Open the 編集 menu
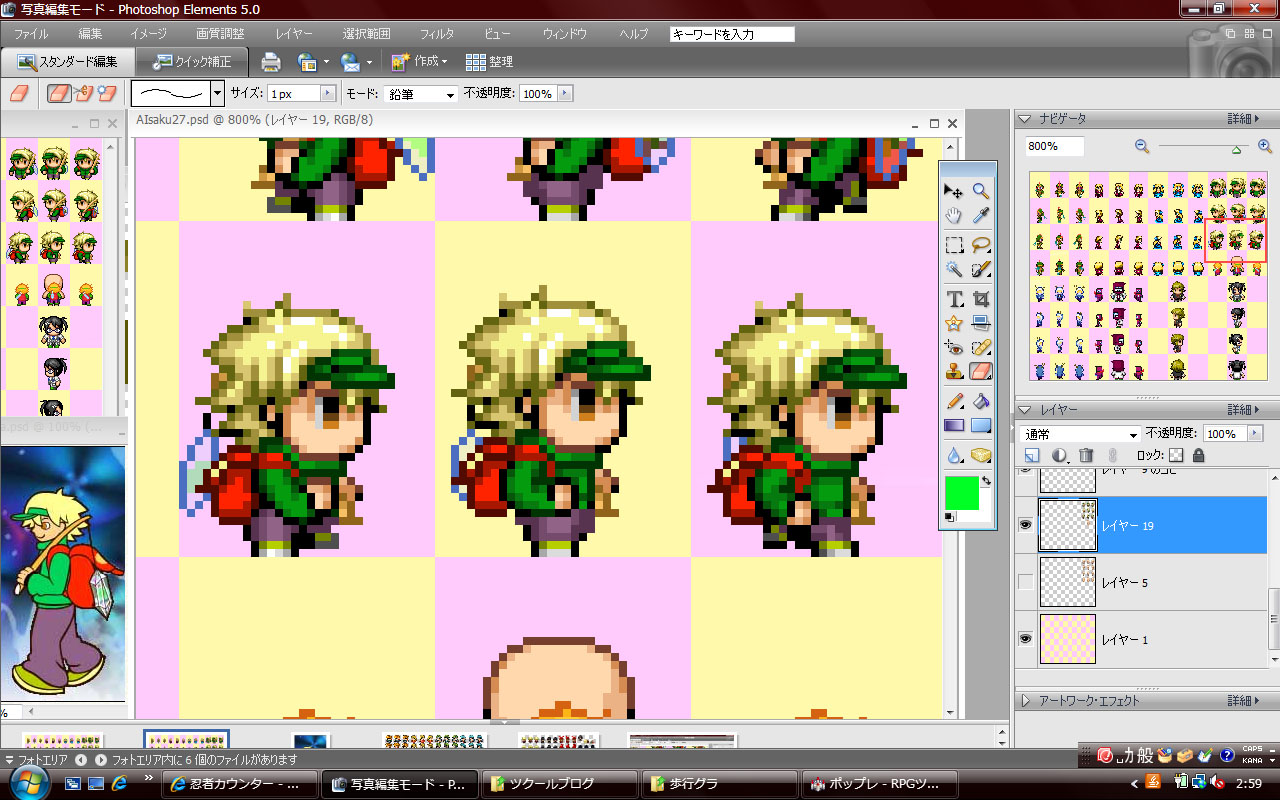Screen dimensions: 1280x800 click(x=90, y=34)
